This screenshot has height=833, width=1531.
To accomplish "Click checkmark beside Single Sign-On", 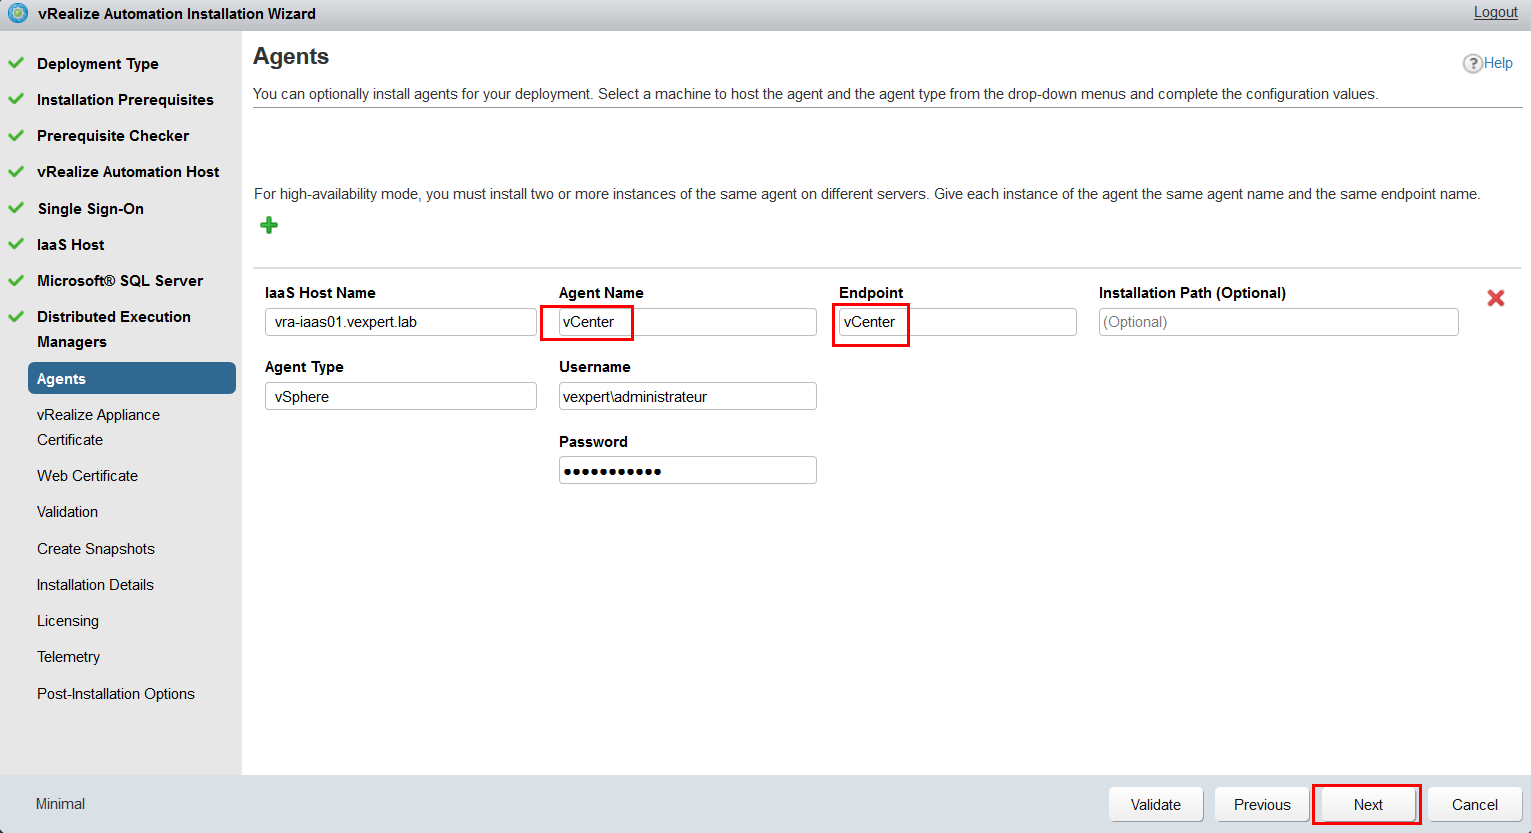I will click(16, 208).
